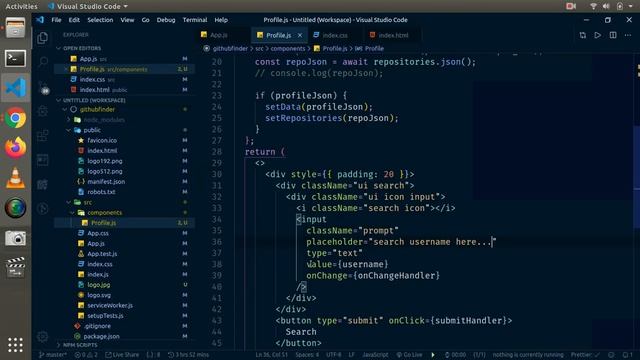This screenshot has height=360, width=640.
Task: Open the Terminal menu
Action: pos(195,20)
